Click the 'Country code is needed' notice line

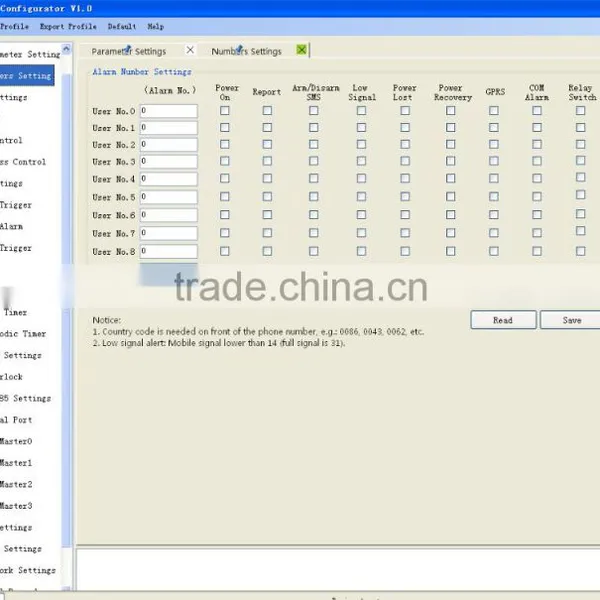pyautogui.click(x=258, y=331)
